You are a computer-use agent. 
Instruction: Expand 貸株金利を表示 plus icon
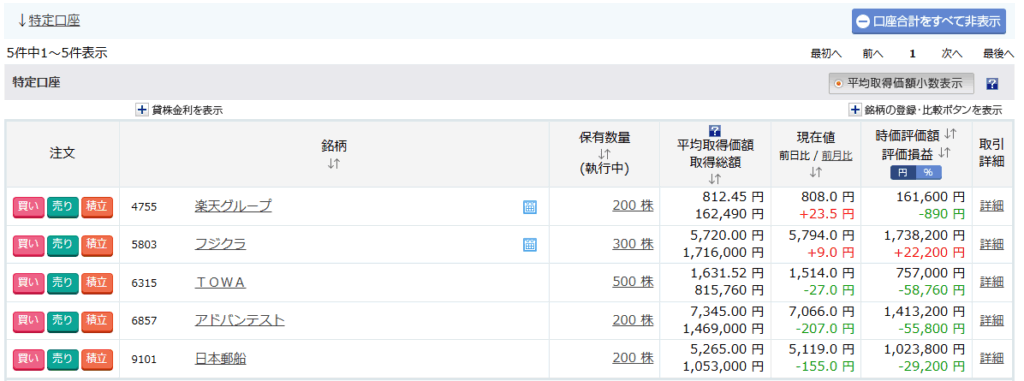click(x=142, y=110)
